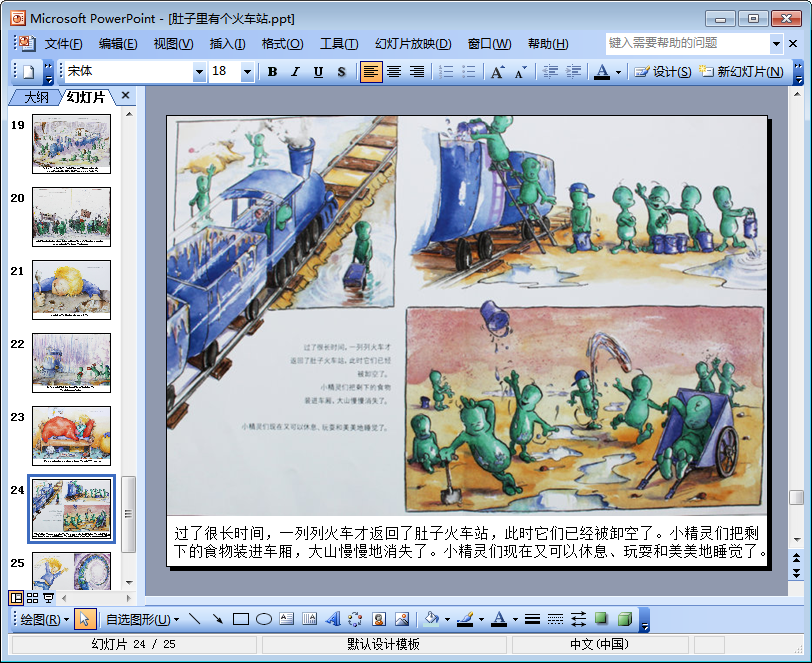Increase font size icon

(497, 71)
